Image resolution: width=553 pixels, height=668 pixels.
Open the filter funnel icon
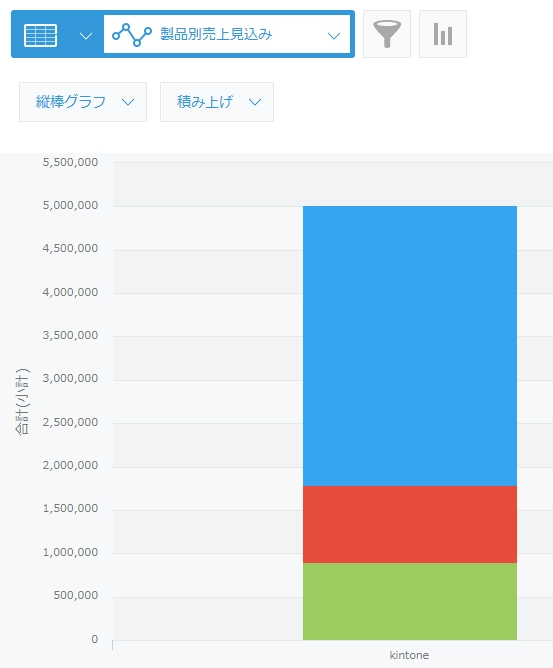point(387,34)
